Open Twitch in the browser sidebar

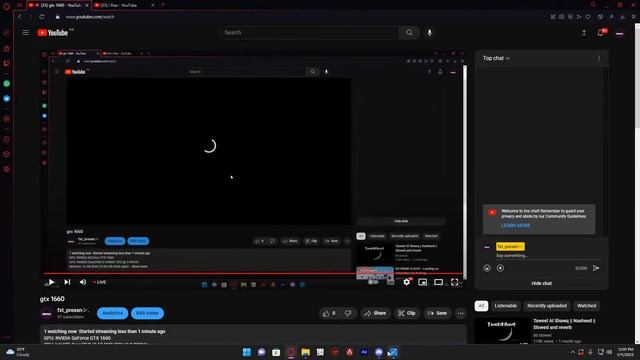(x=7, y=63)
